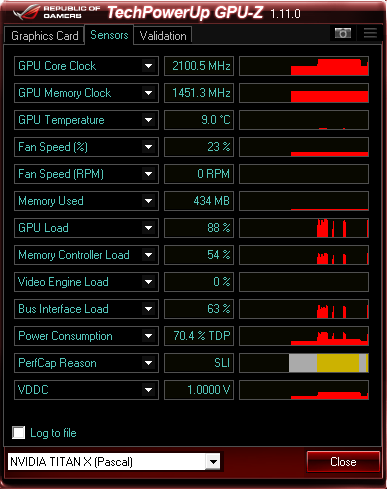Click the 434 MB memory used value
Image resolution: width=387 pixels, height=489 pixels.
199,201
